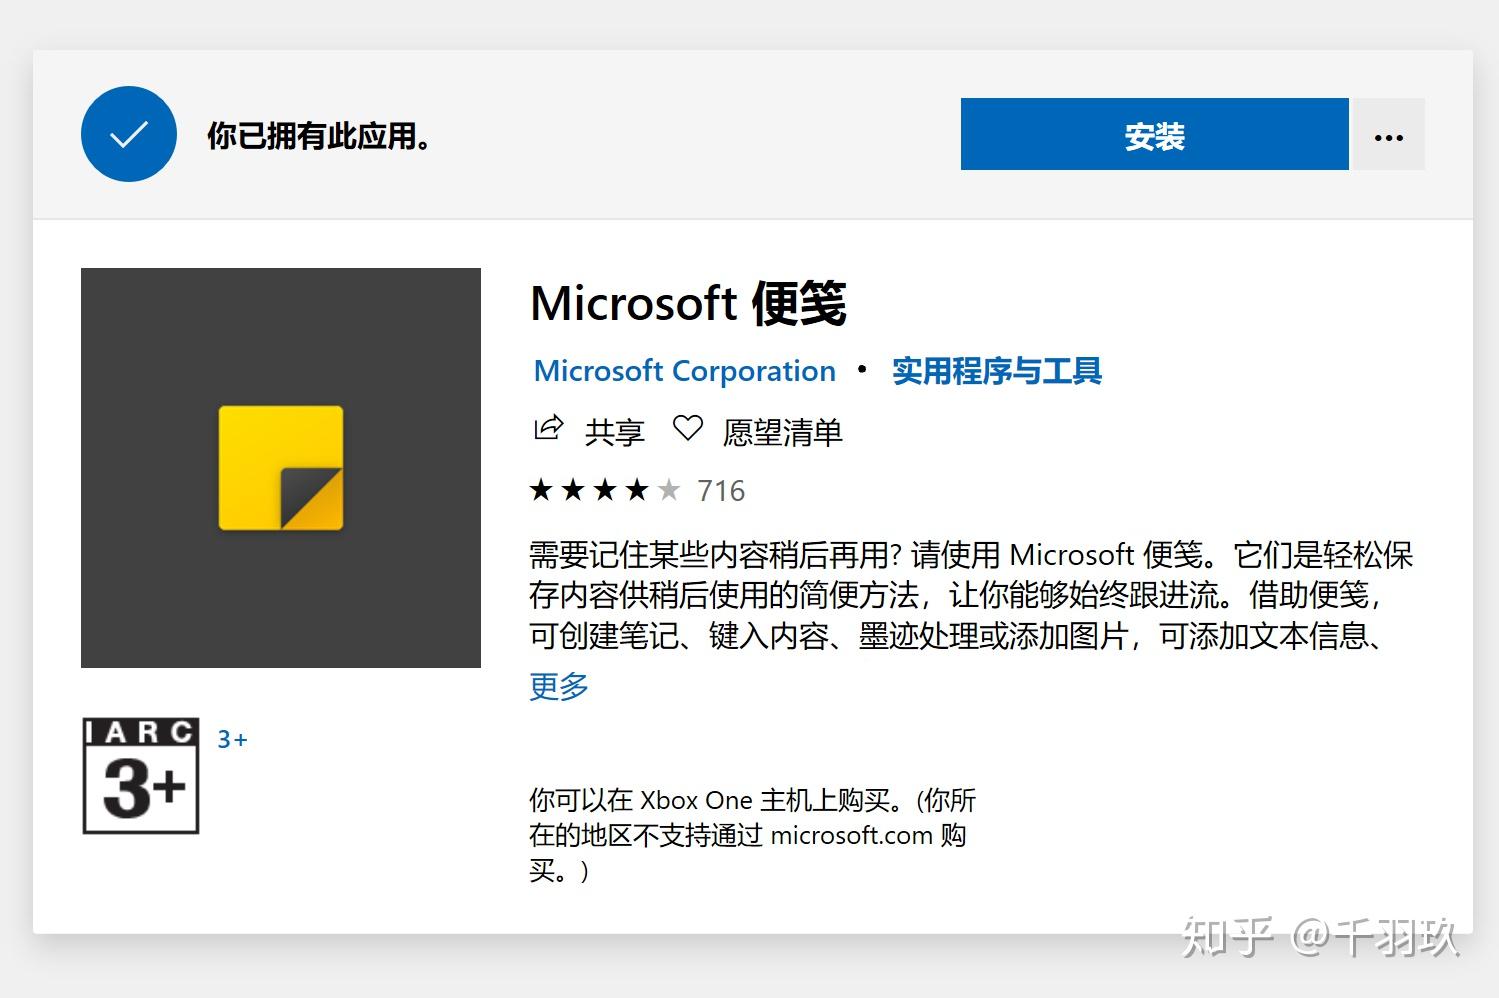Viewport: 1499px width, 998px height.
Task: Open the 716 ratings count
Action: pyautogui.click(x=721, y=491)
